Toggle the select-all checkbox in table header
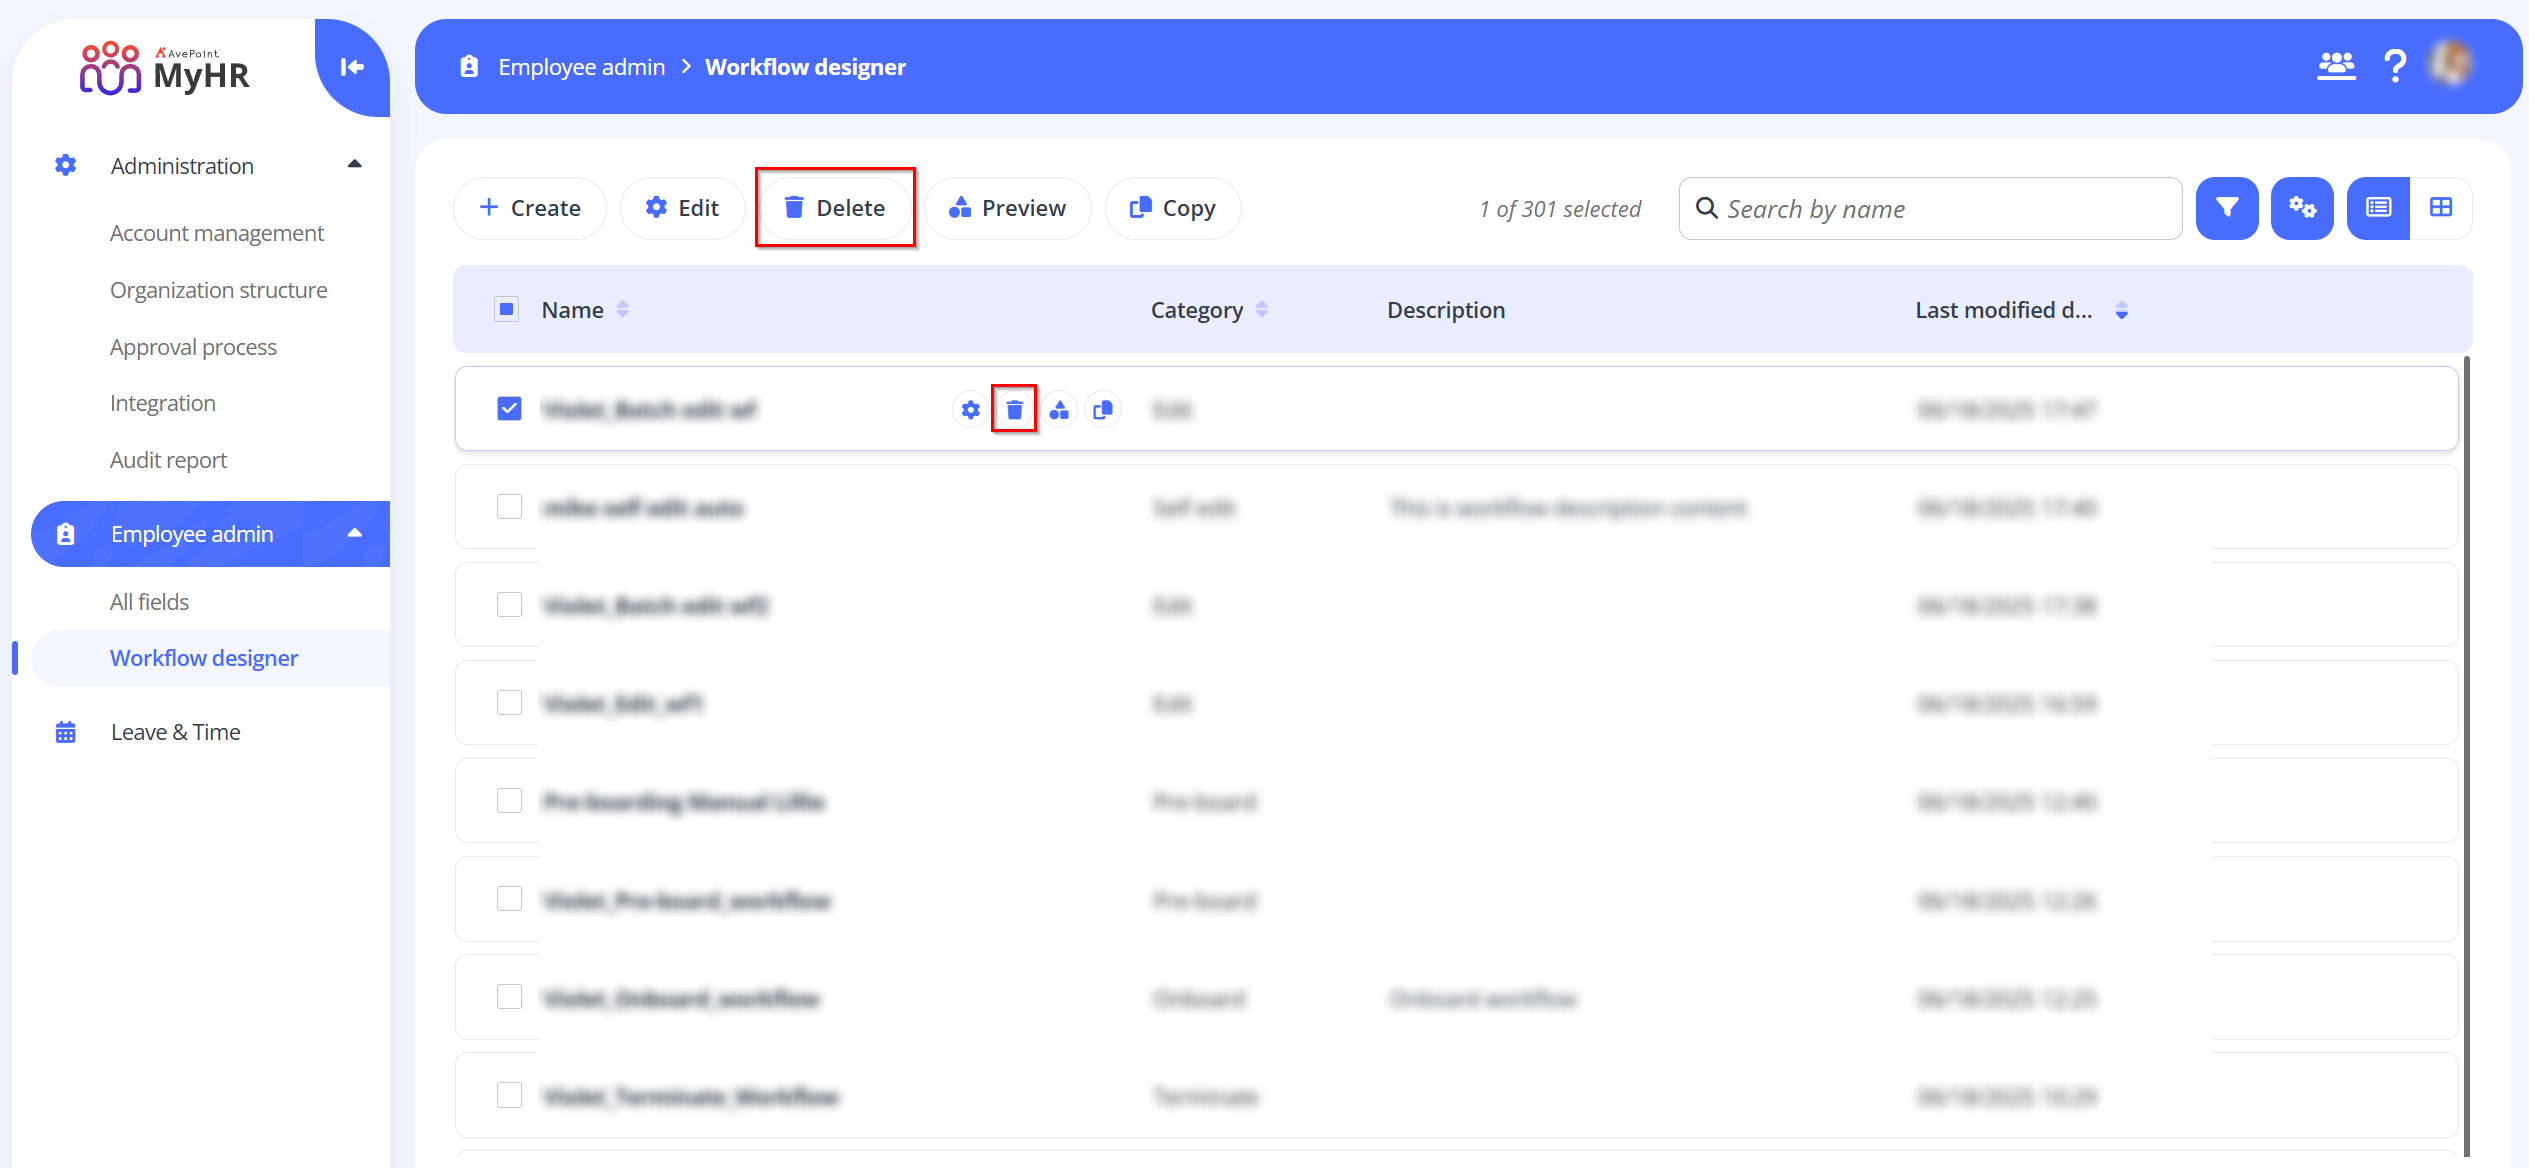Viewport: 2529px width, 1168px height. tap(507, 309)
